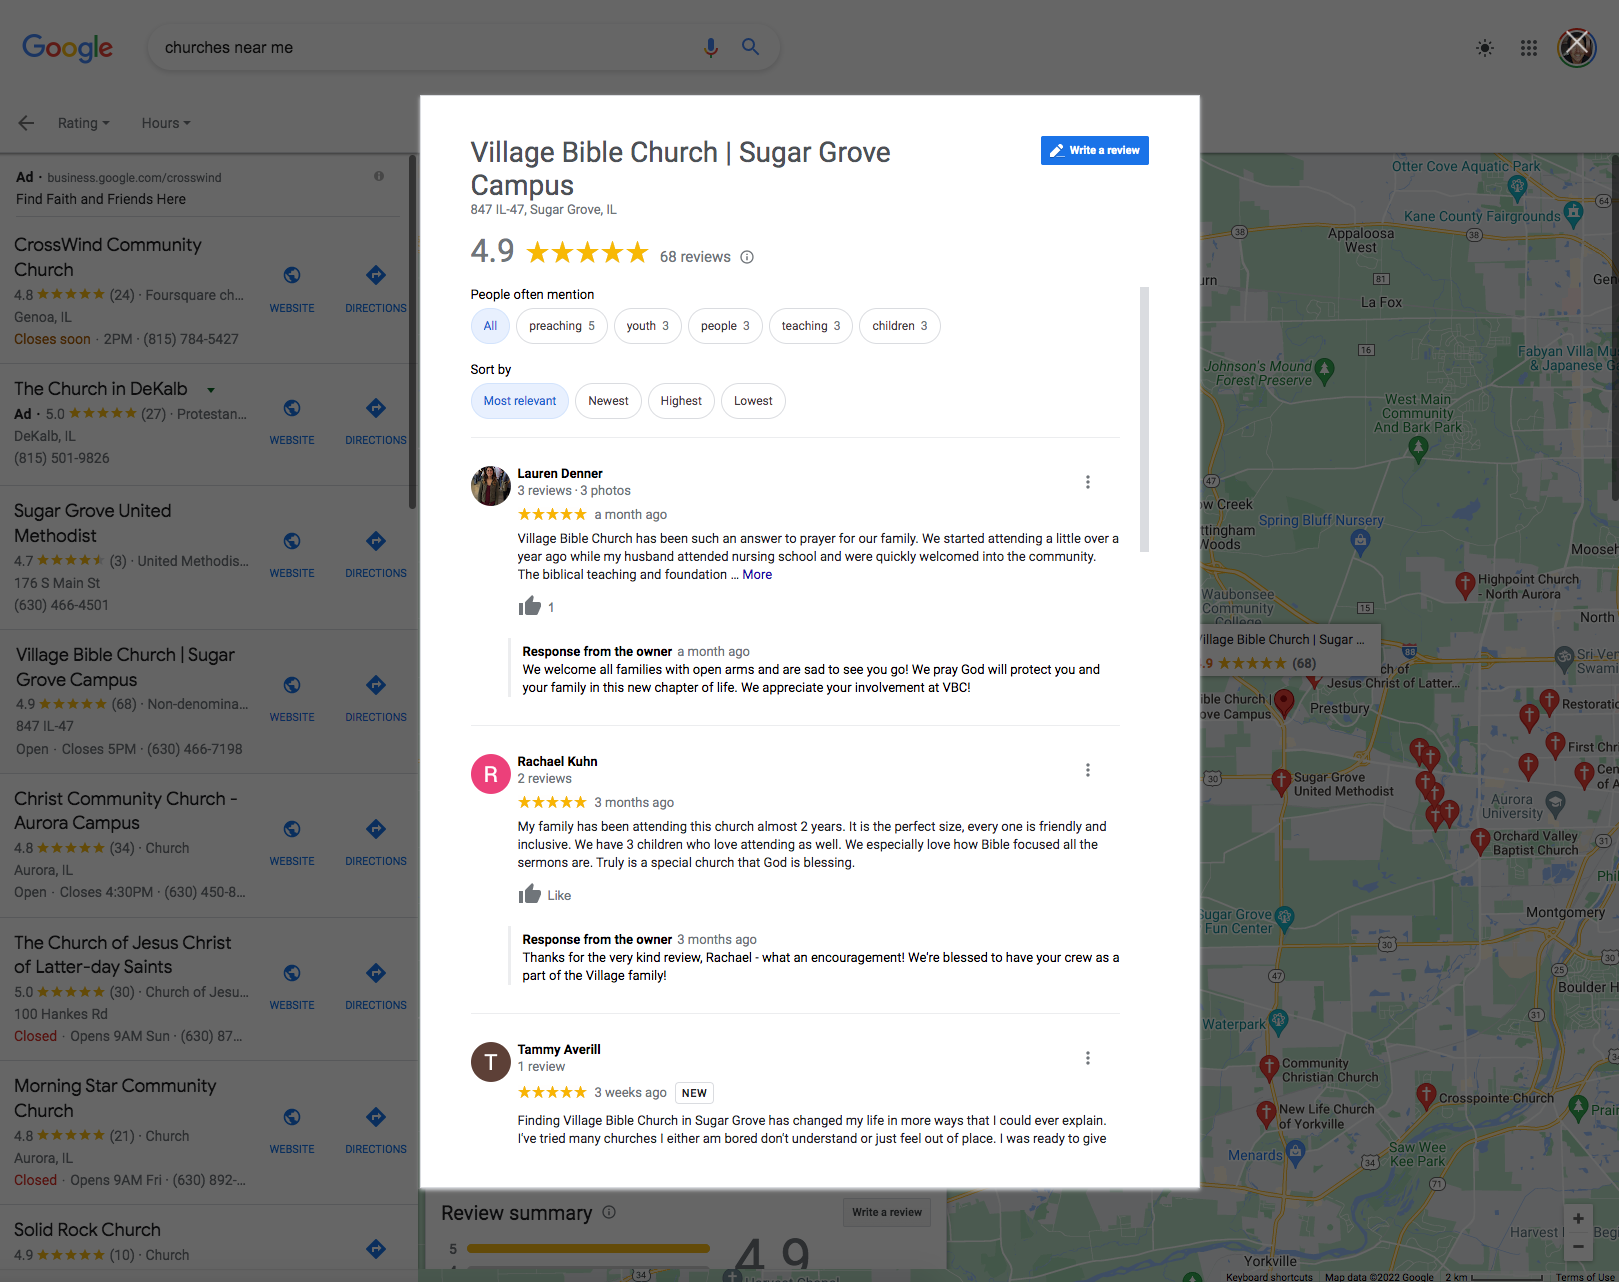Open Rachael Kuhn's reviewer name link

557,761
